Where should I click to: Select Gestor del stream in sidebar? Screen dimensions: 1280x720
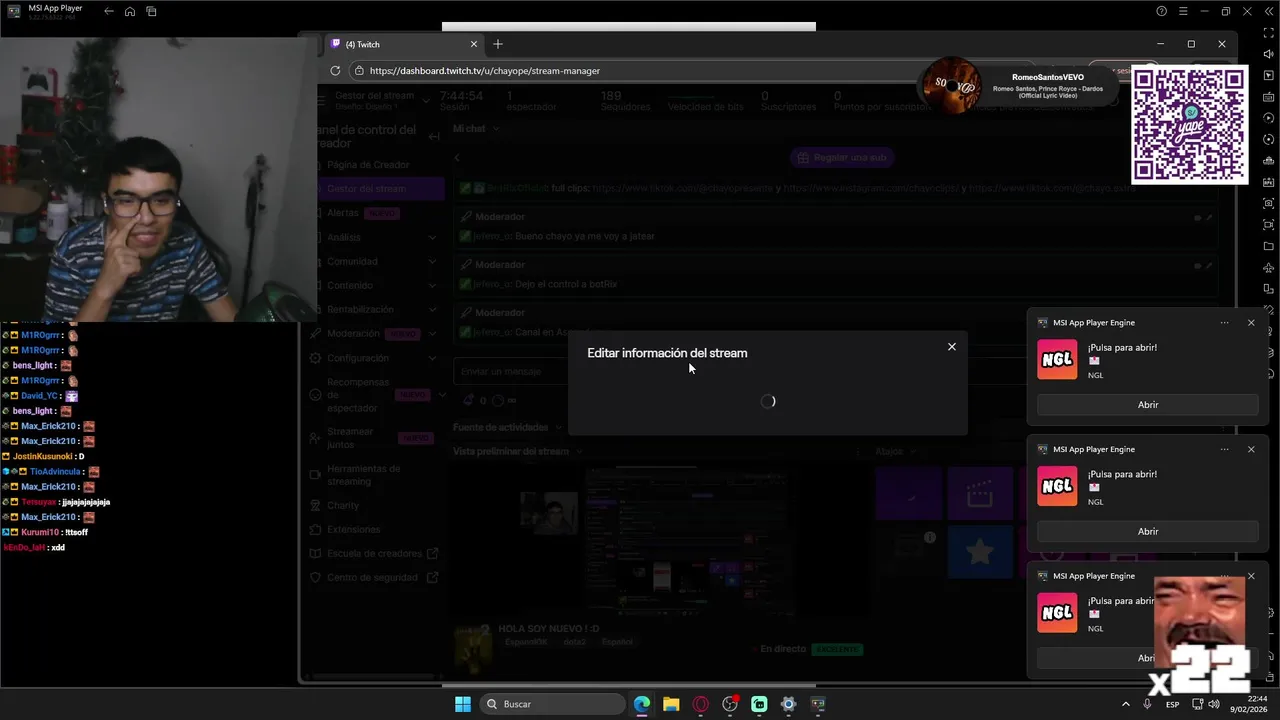point(380,189)
